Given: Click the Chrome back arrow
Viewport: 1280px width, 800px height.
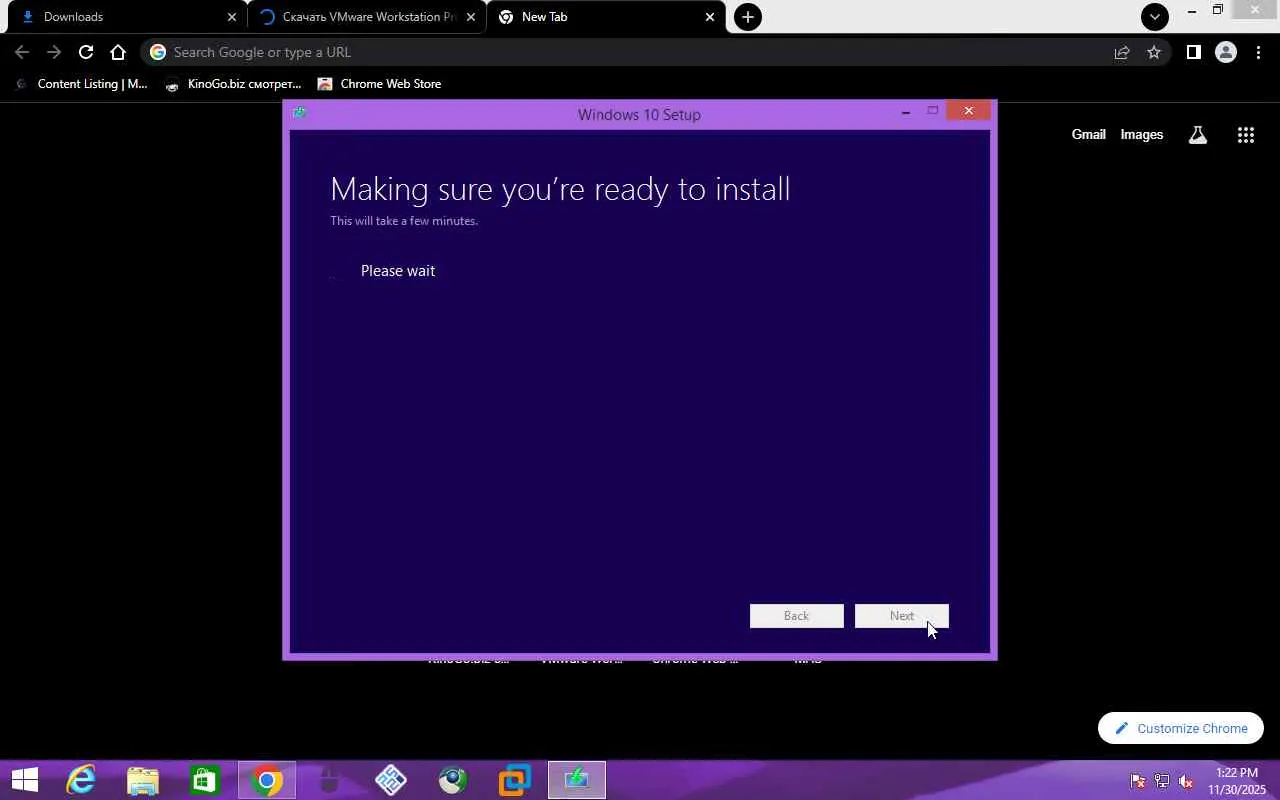Looking at the screenshot, I should pos(22,52).
